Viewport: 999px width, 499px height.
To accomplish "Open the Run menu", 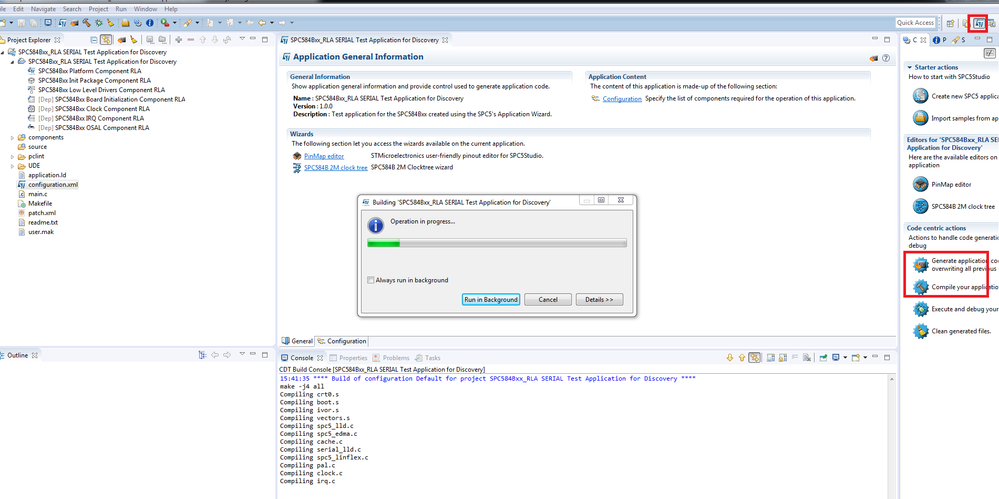I will (121, 10).
